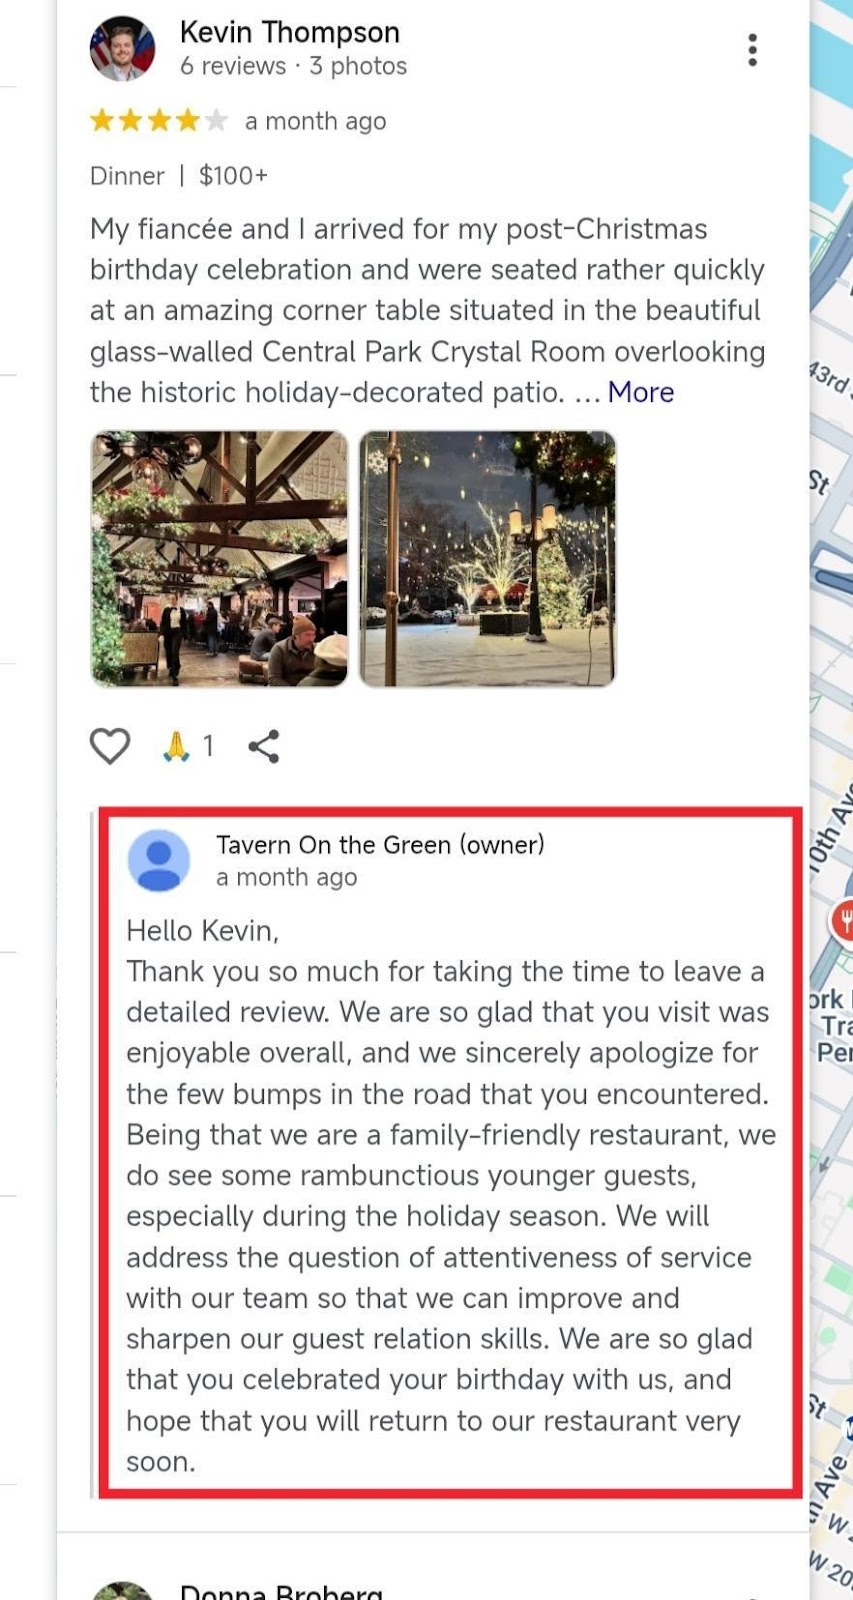Viewport: 853px width, 1600px height.
Task: Like the review with the heart icon
Action: pos(110,746)
